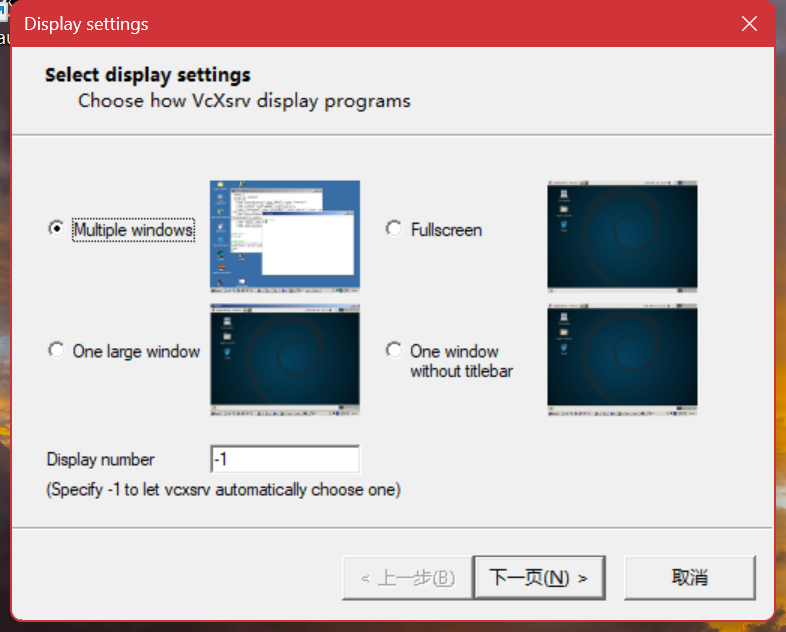The image size is (786, 632).
Task: Click the One large window preview image
Action: [x=285, y=360]
